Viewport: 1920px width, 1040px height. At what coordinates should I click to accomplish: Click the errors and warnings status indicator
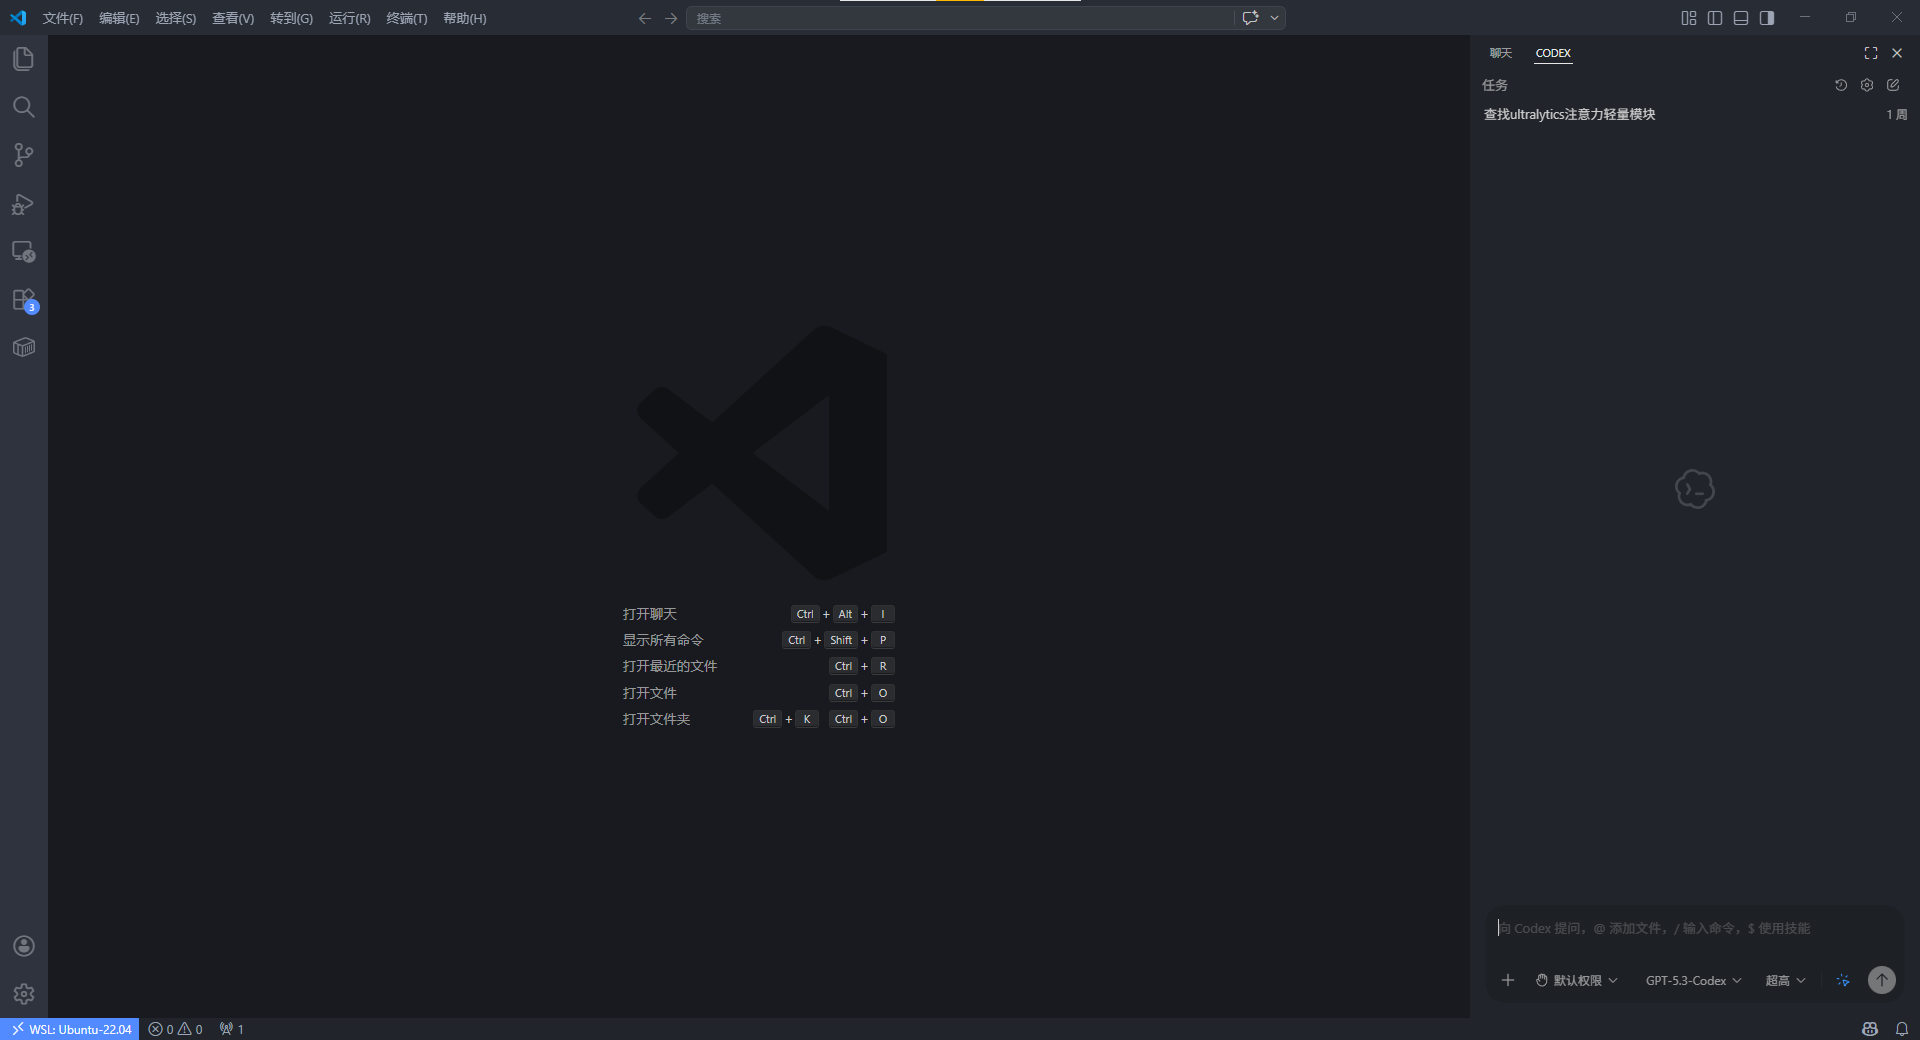pyautogui.click(x=176, y=1029)
